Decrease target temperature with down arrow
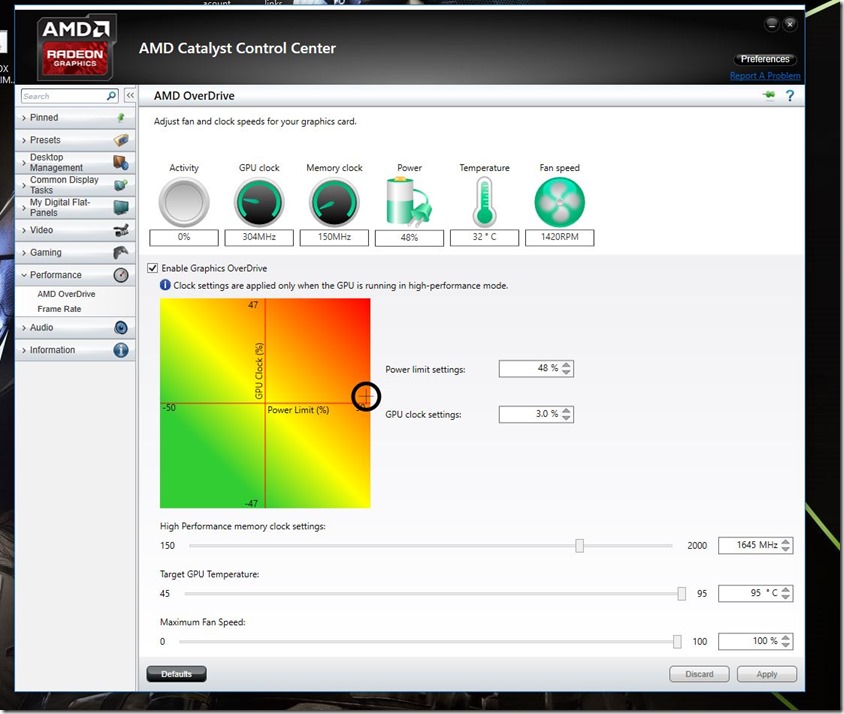Screen dimensions: 844x714 (x=786, y=597)
